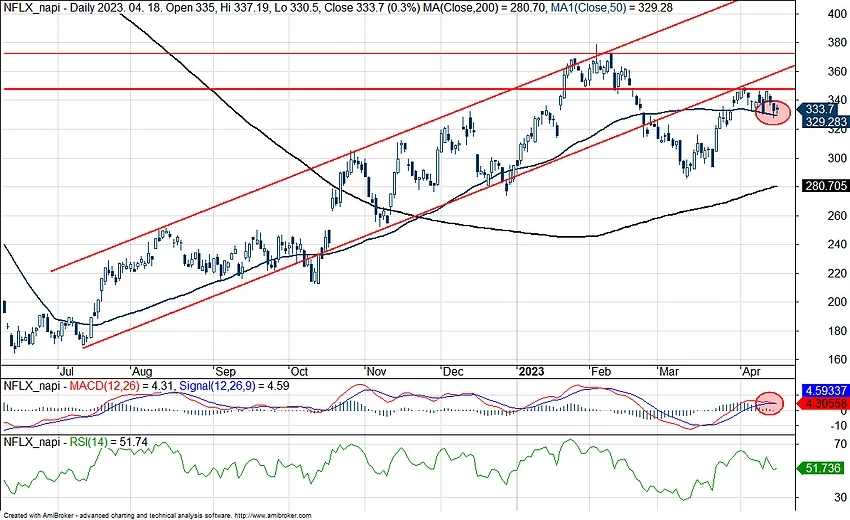
Task: Click the Nov label on the time axis
Action: pos(376,372)
